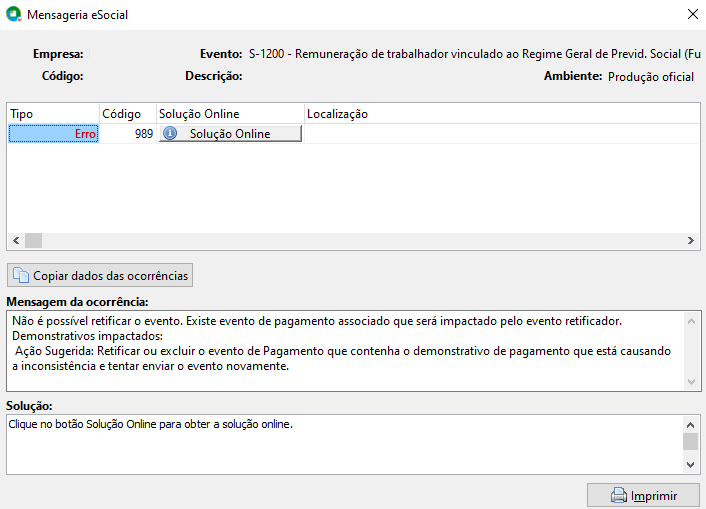706x509 pixels.
Task: Click right arrow of table horizontal scrollbar
Action: coord(691,241)
